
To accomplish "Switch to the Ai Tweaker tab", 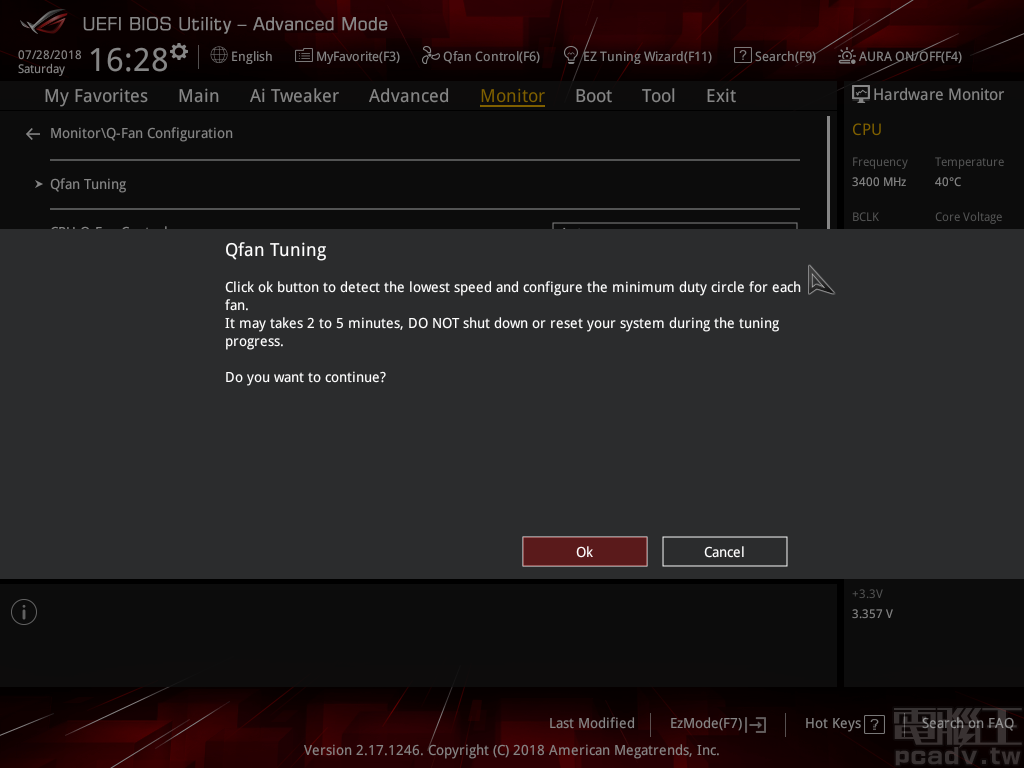I will 294,96.
